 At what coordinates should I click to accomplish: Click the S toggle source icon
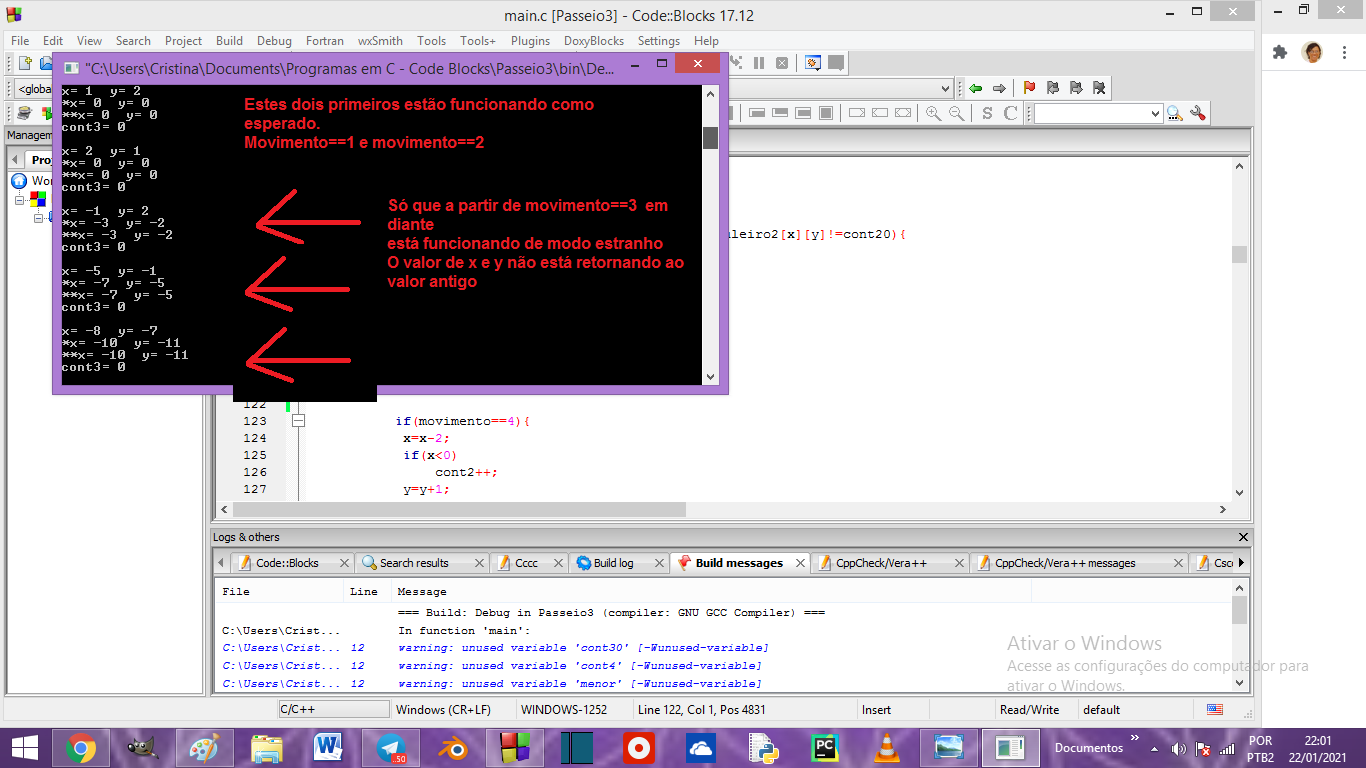pyautogui.click(x=988, y=114)
